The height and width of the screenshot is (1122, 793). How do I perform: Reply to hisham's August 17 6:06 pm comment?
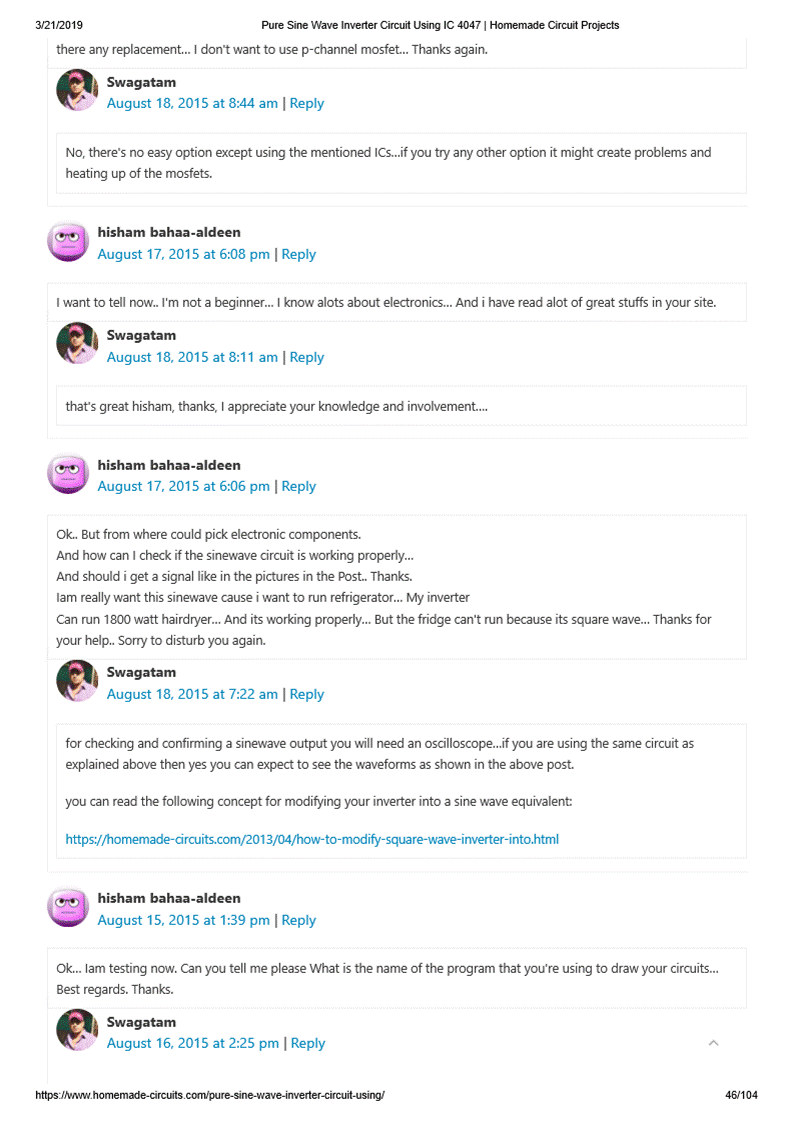click(x=299, y=486)
